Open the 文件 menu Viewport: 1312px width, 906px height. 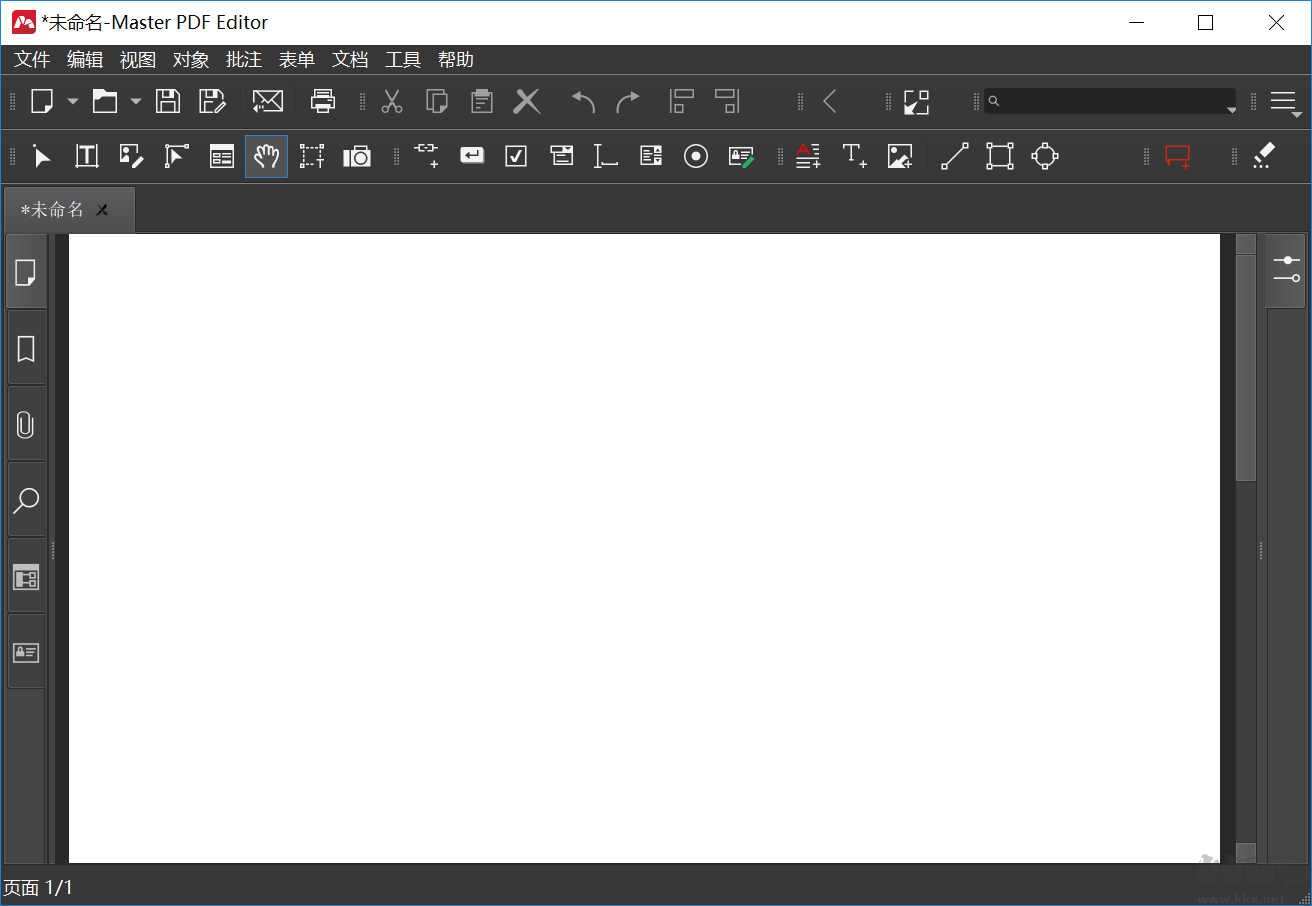32,60
